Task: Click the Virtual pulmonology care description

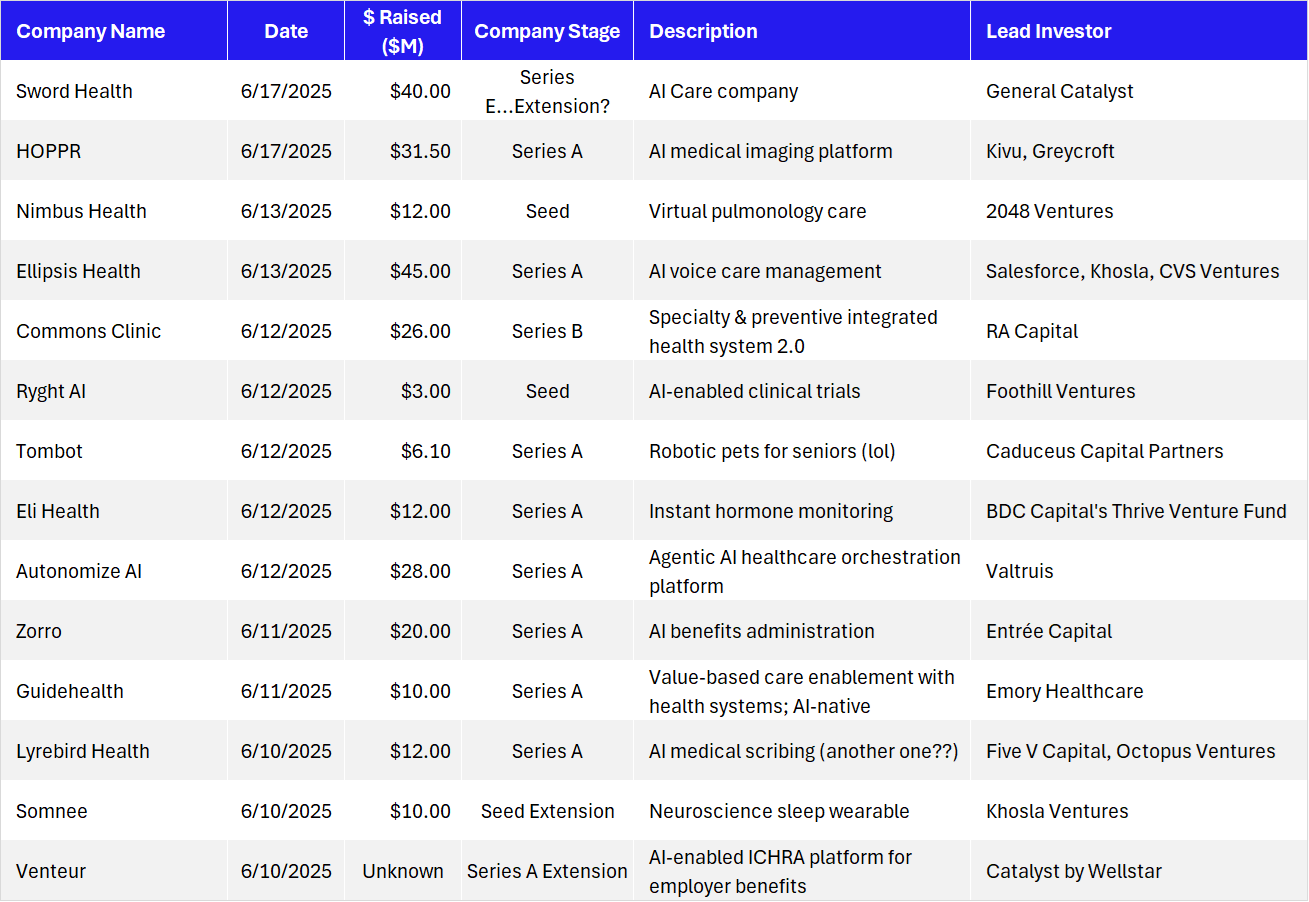Action: 757,211
